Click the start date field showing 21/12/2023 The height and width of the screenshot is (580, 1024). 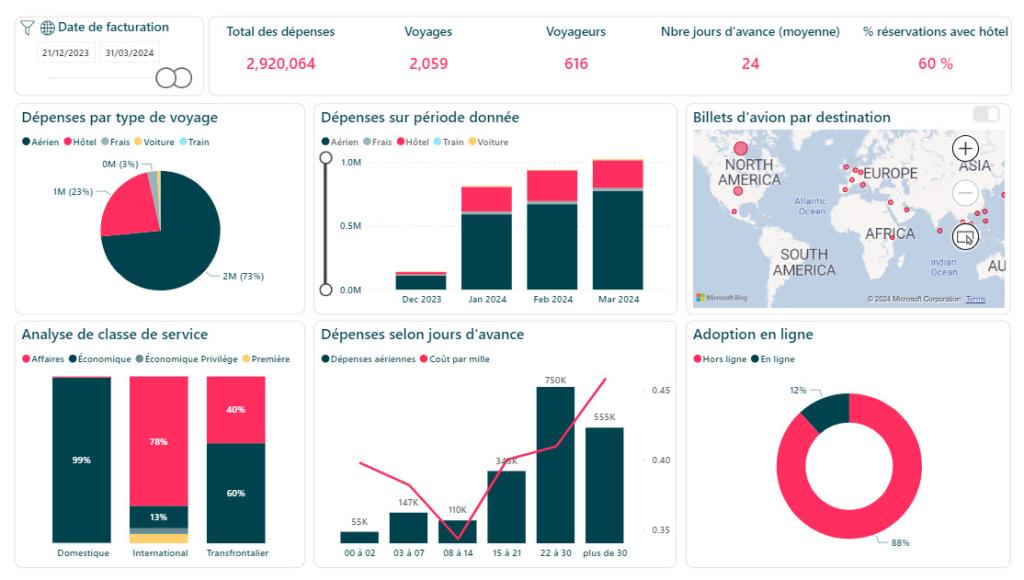[66, 53]
